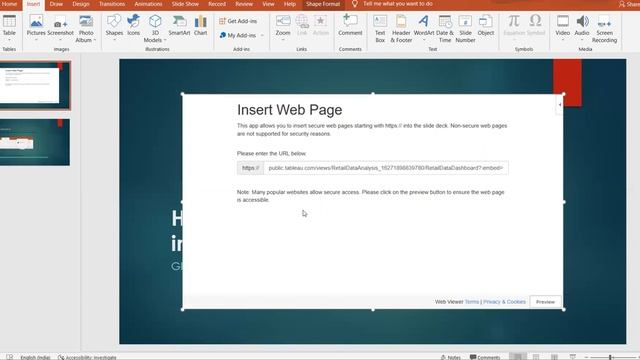The image size is (640, 360).
Task: Insert a SmartArt graphic
Action: pyautogui.click(x=179, y=25)
